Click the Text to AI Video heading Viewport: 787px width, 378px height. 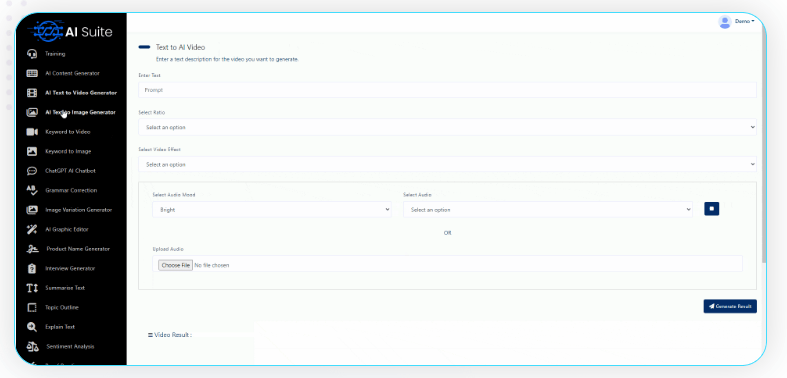pos(180,47)
